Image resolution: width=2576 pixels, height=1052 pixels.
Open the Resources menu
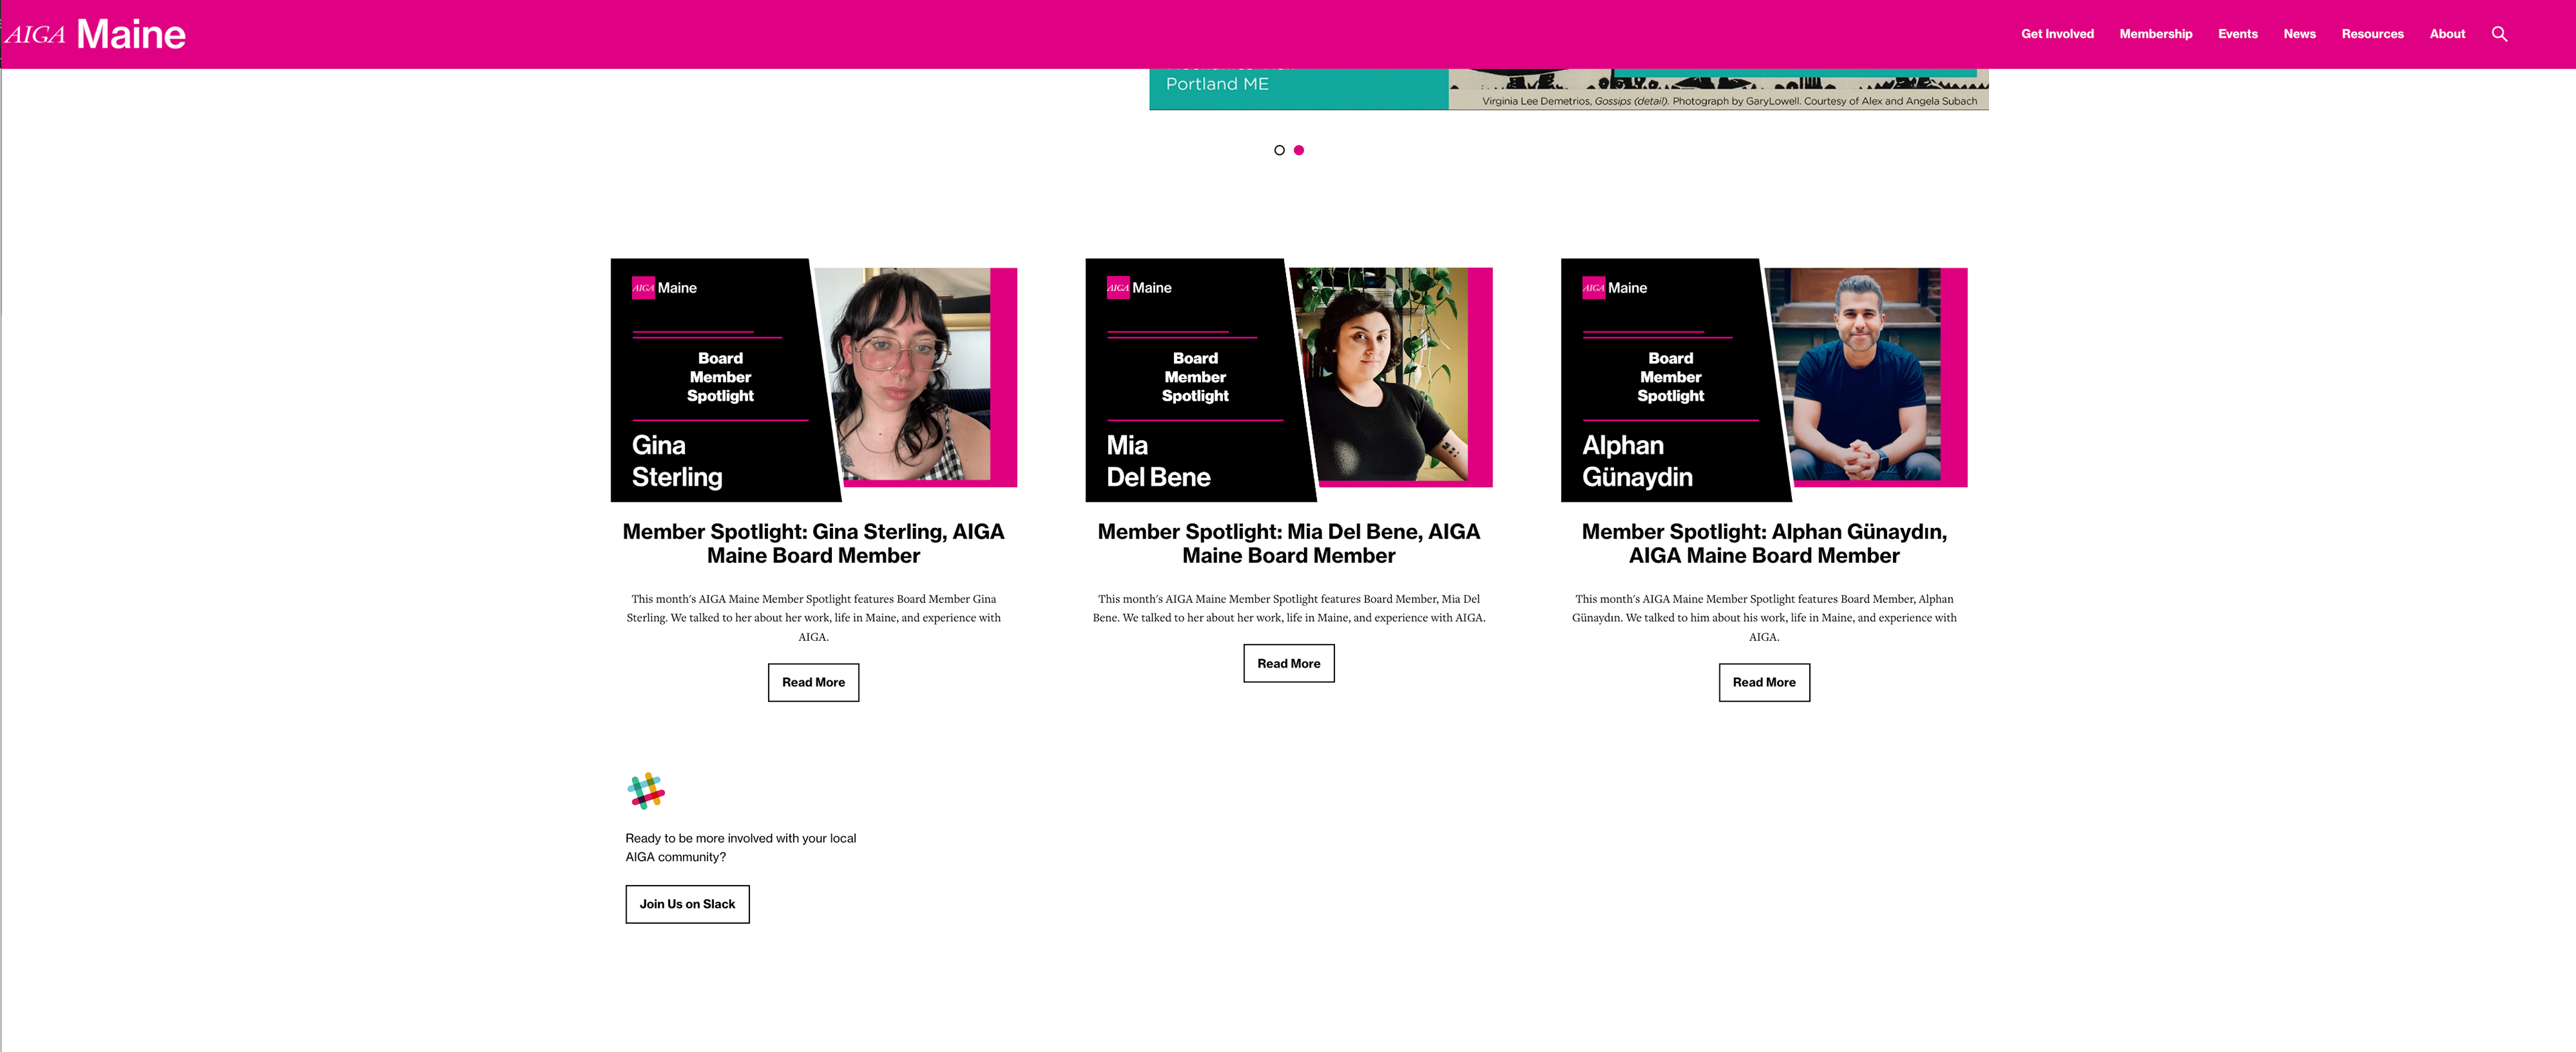(2372, 34)
